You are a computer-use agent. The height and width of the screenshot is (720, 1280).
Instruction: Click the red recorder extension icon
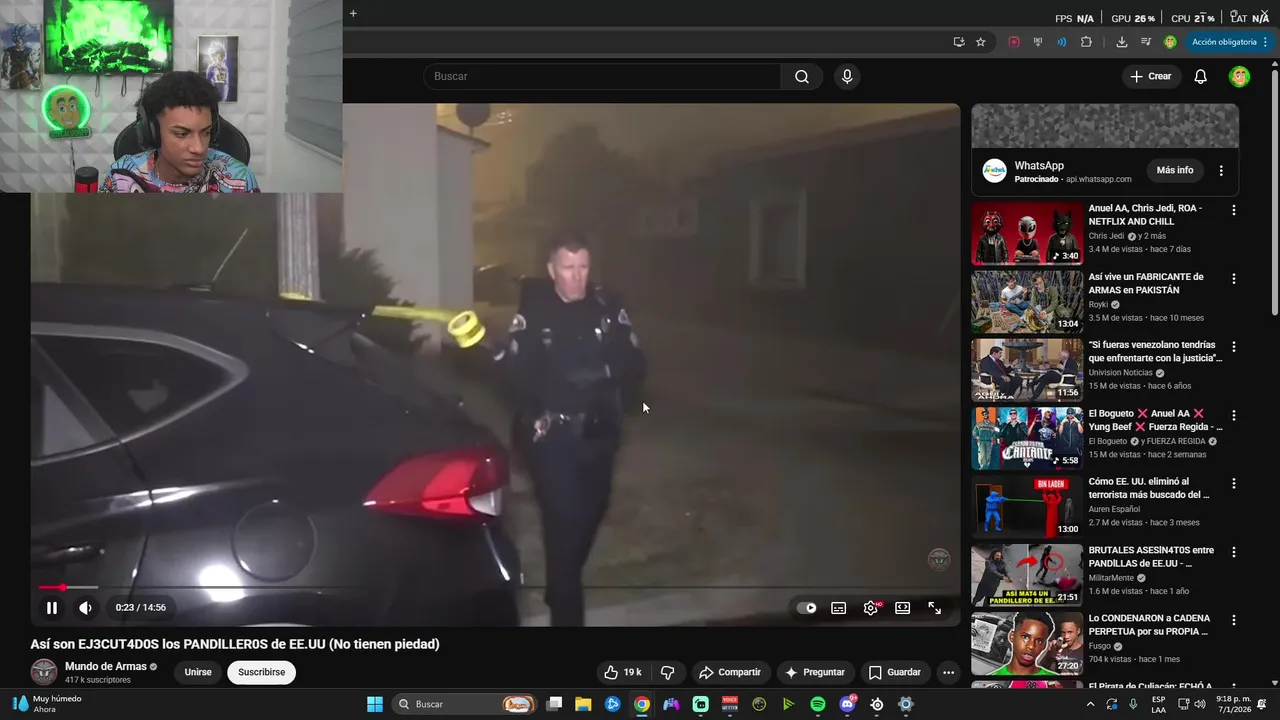point(1014,42)
